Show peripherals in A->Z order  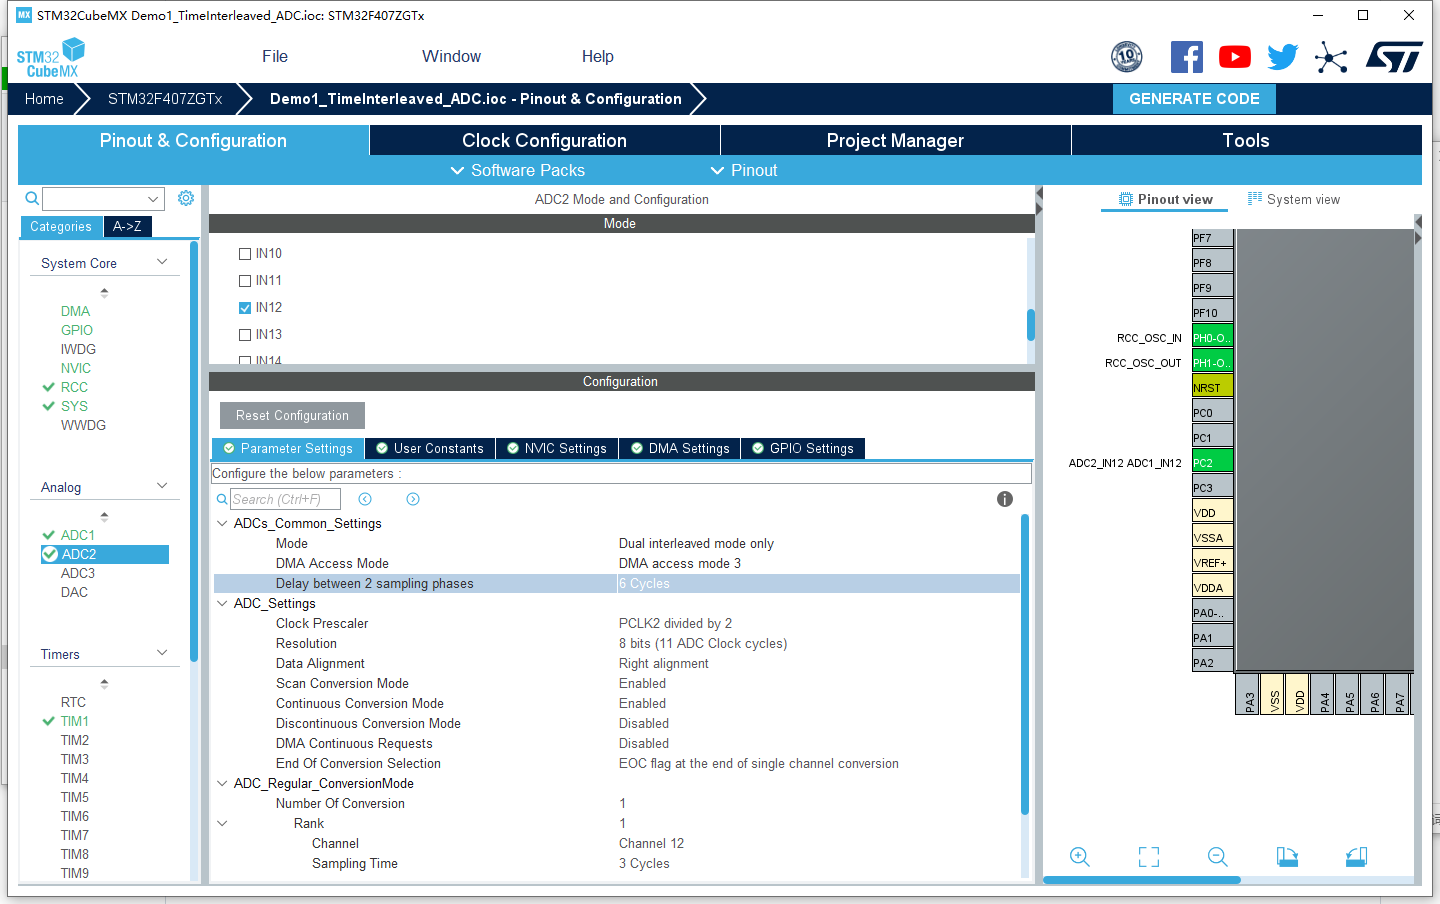coord(127,226)
